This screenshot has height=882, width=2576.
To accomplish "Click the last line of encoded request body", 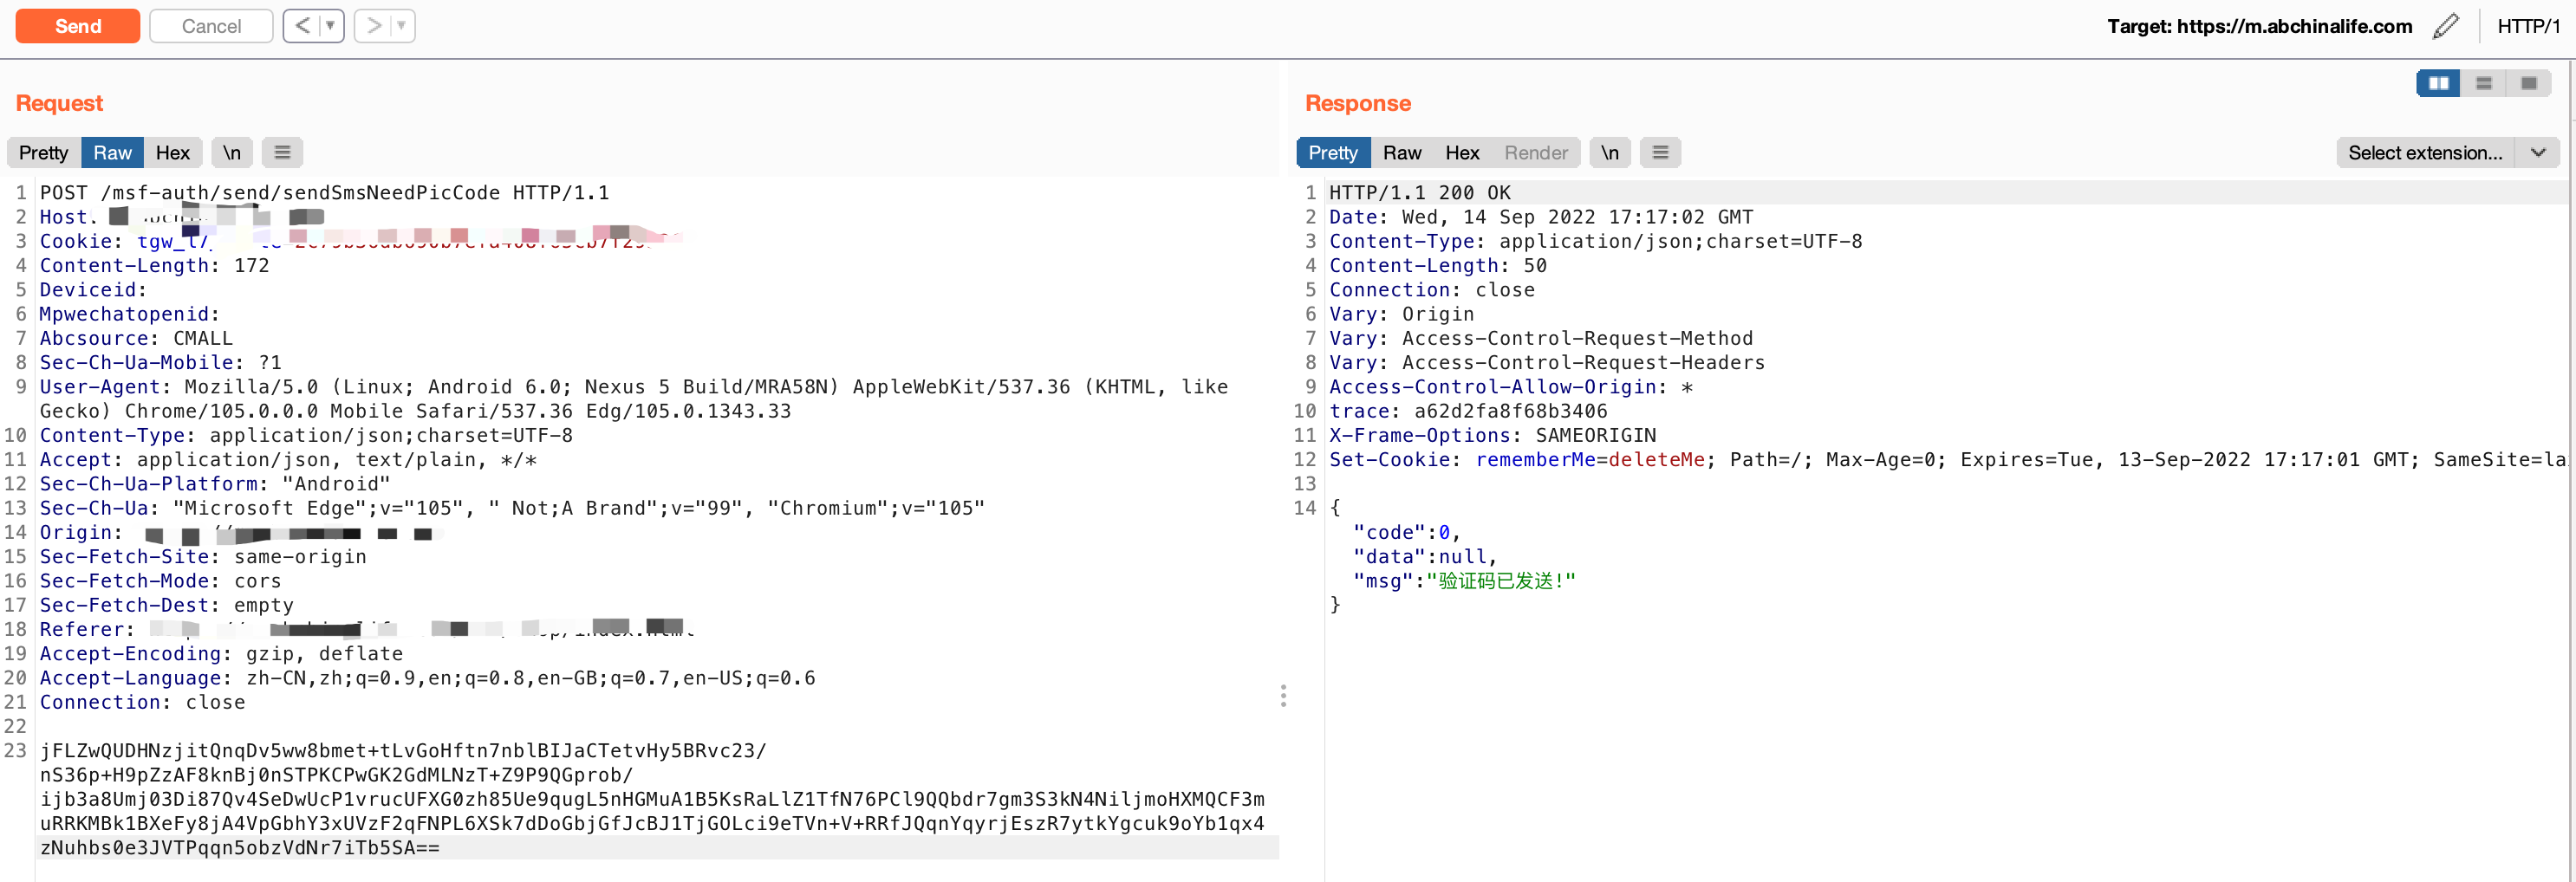I will (x=240, y=848).
